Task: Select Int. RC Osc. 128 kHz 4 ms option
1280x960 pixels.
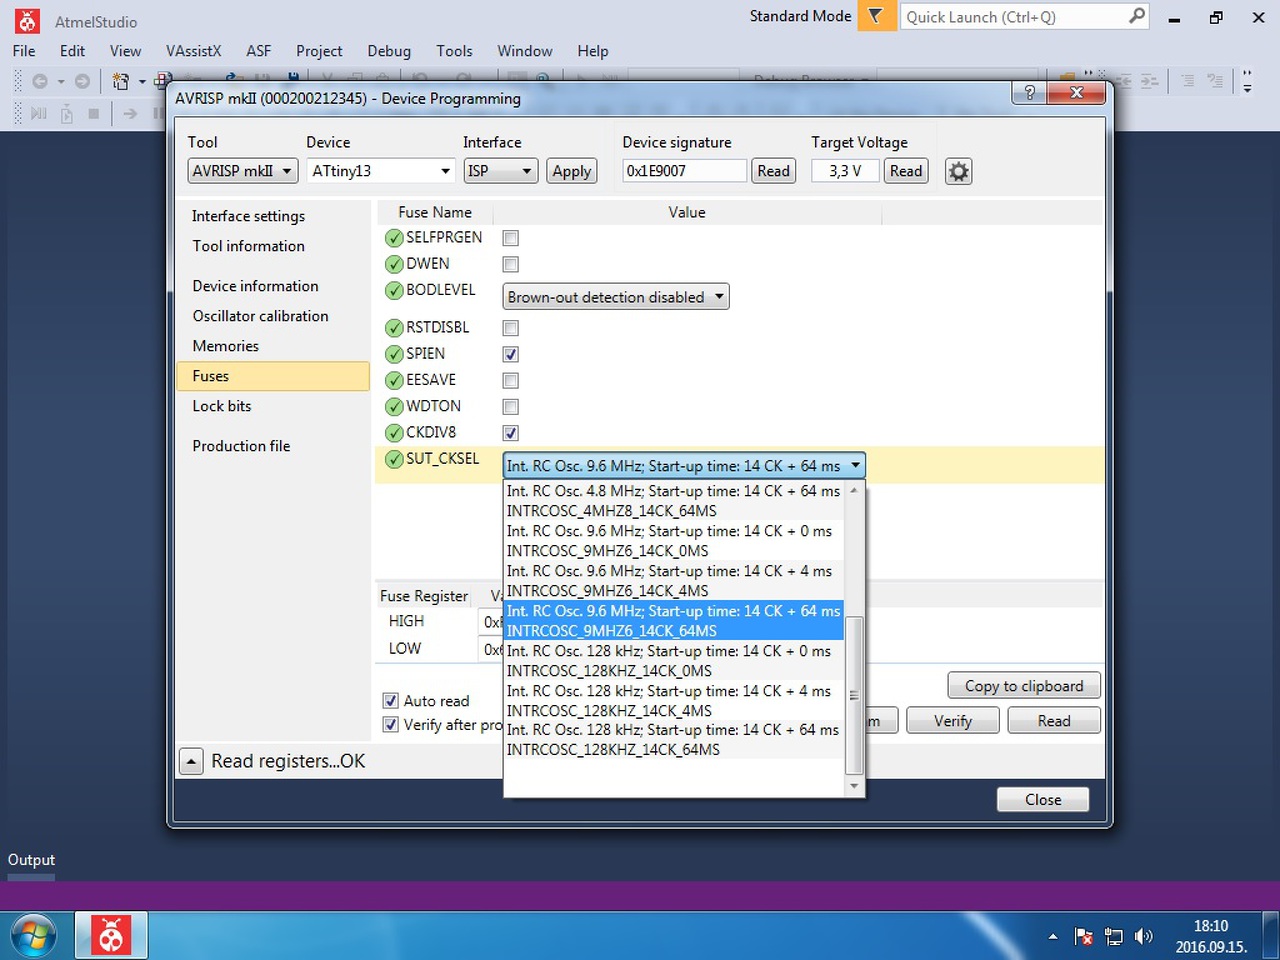Action: point(674,701)
